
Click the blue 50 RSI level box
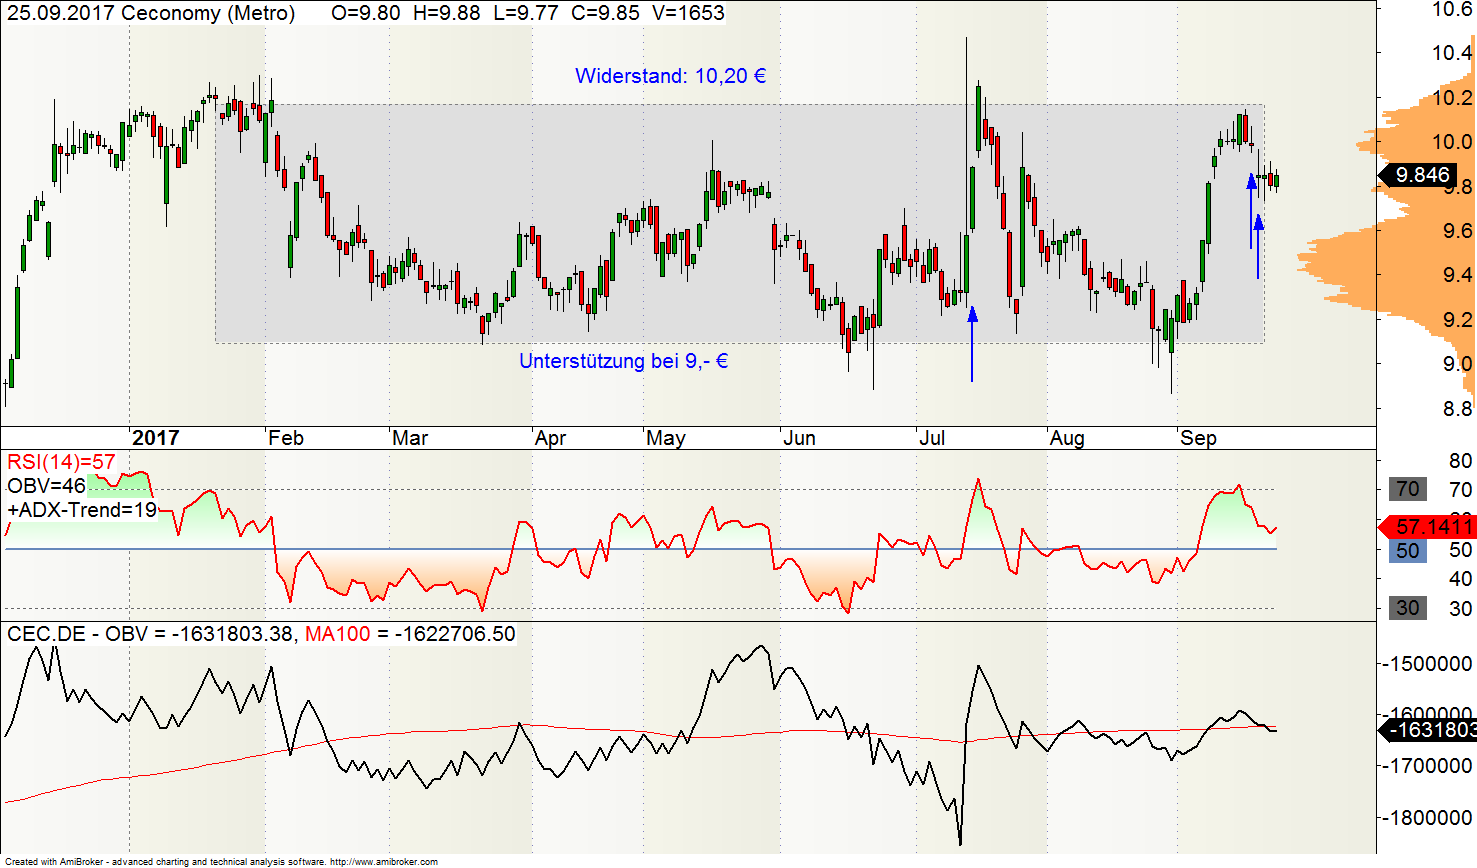pos(1407,550)
